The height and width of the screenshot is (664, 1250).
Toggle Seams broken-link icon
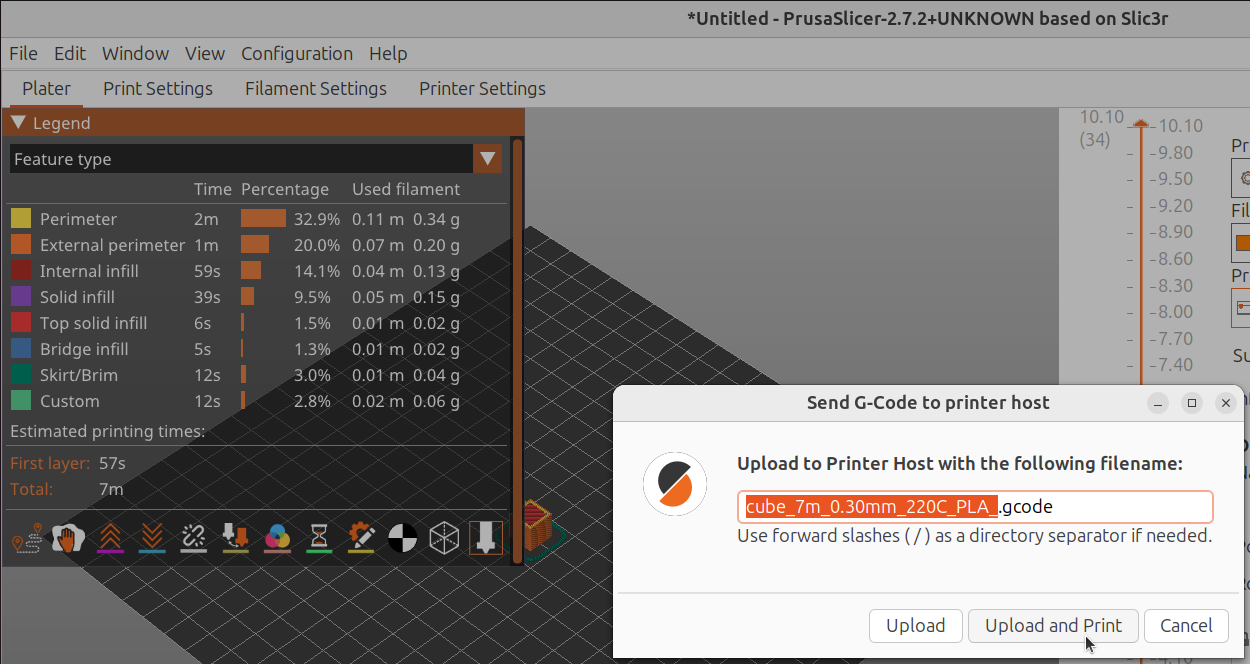tap(193, 539)
